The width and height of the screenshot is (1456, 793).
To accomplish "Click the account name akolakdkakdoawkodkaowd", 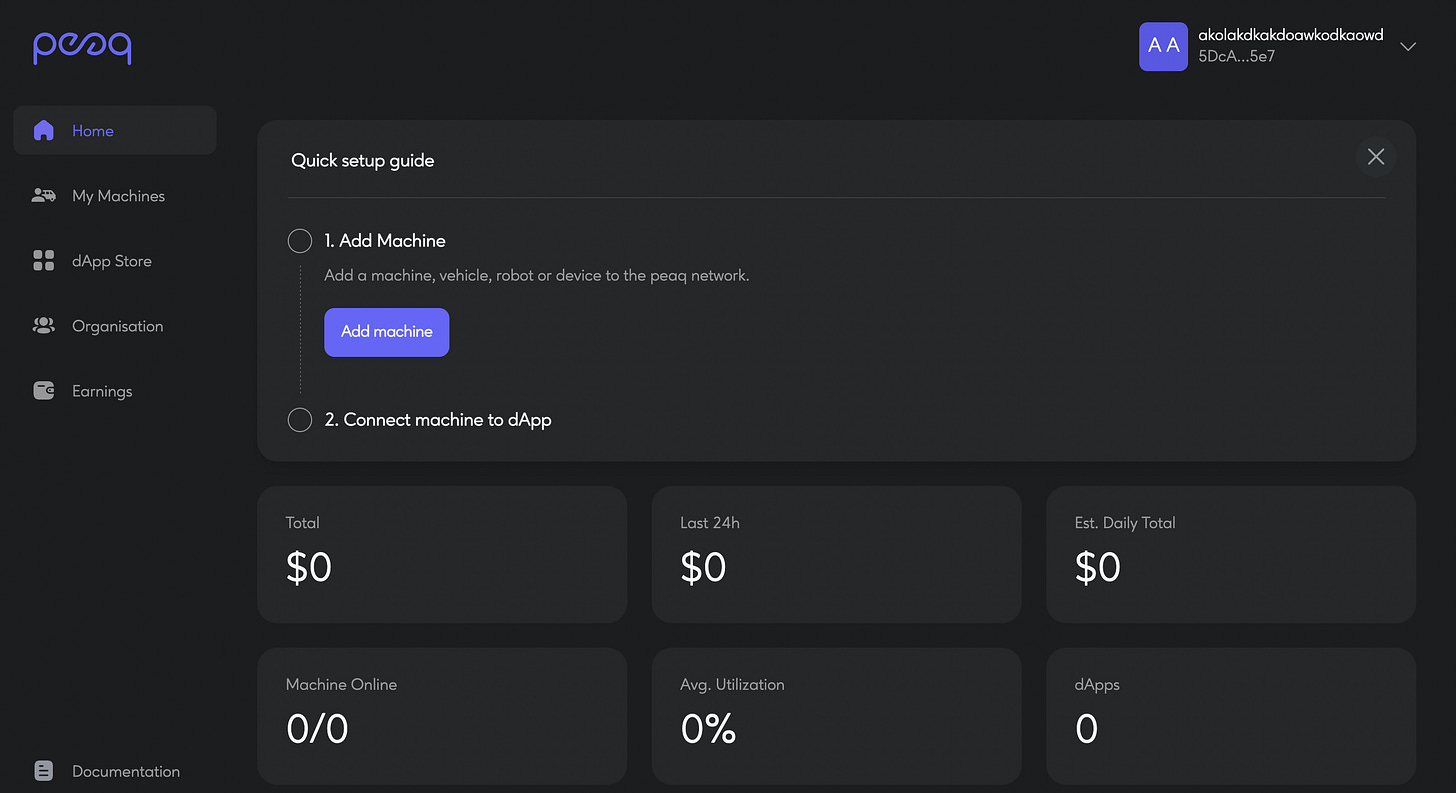I will coord(1290,35).
